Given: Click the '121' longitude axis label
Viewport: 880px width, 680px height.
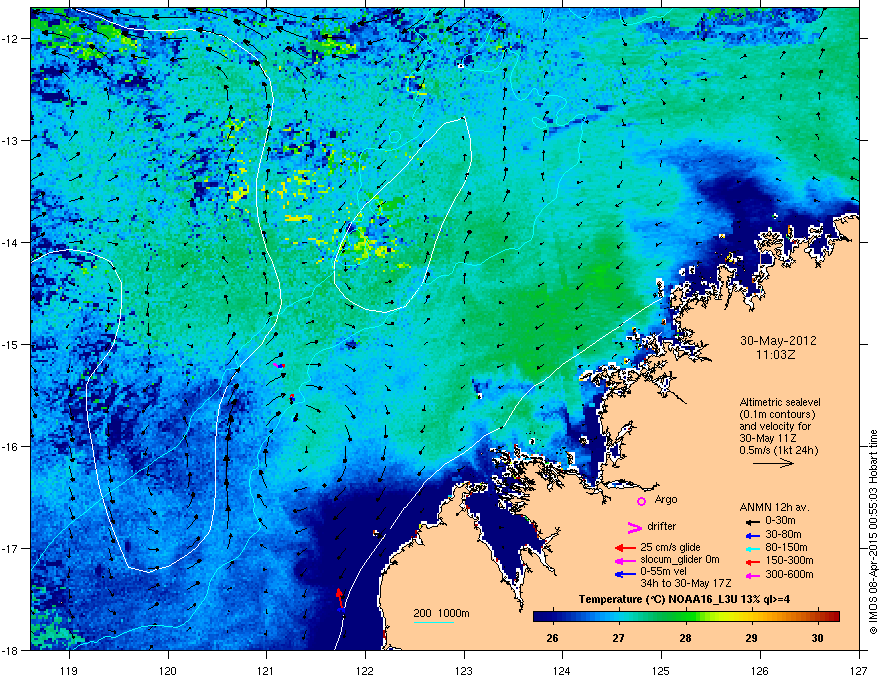Looking at the screenshot, I should pos(266,671).
